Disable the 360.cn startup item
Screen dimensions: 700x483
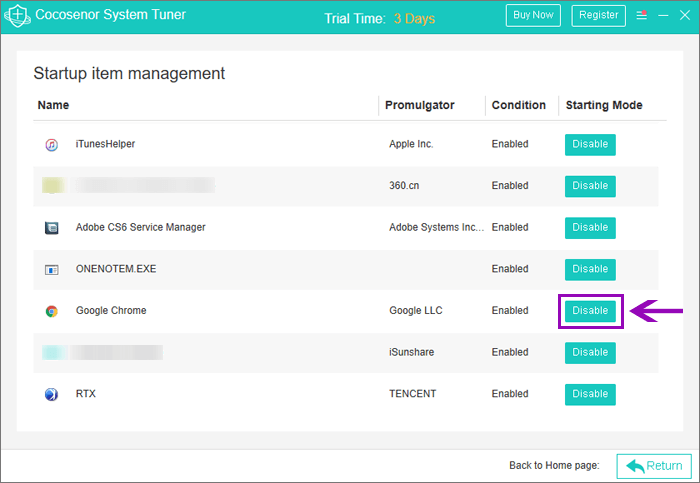(590, 186)
